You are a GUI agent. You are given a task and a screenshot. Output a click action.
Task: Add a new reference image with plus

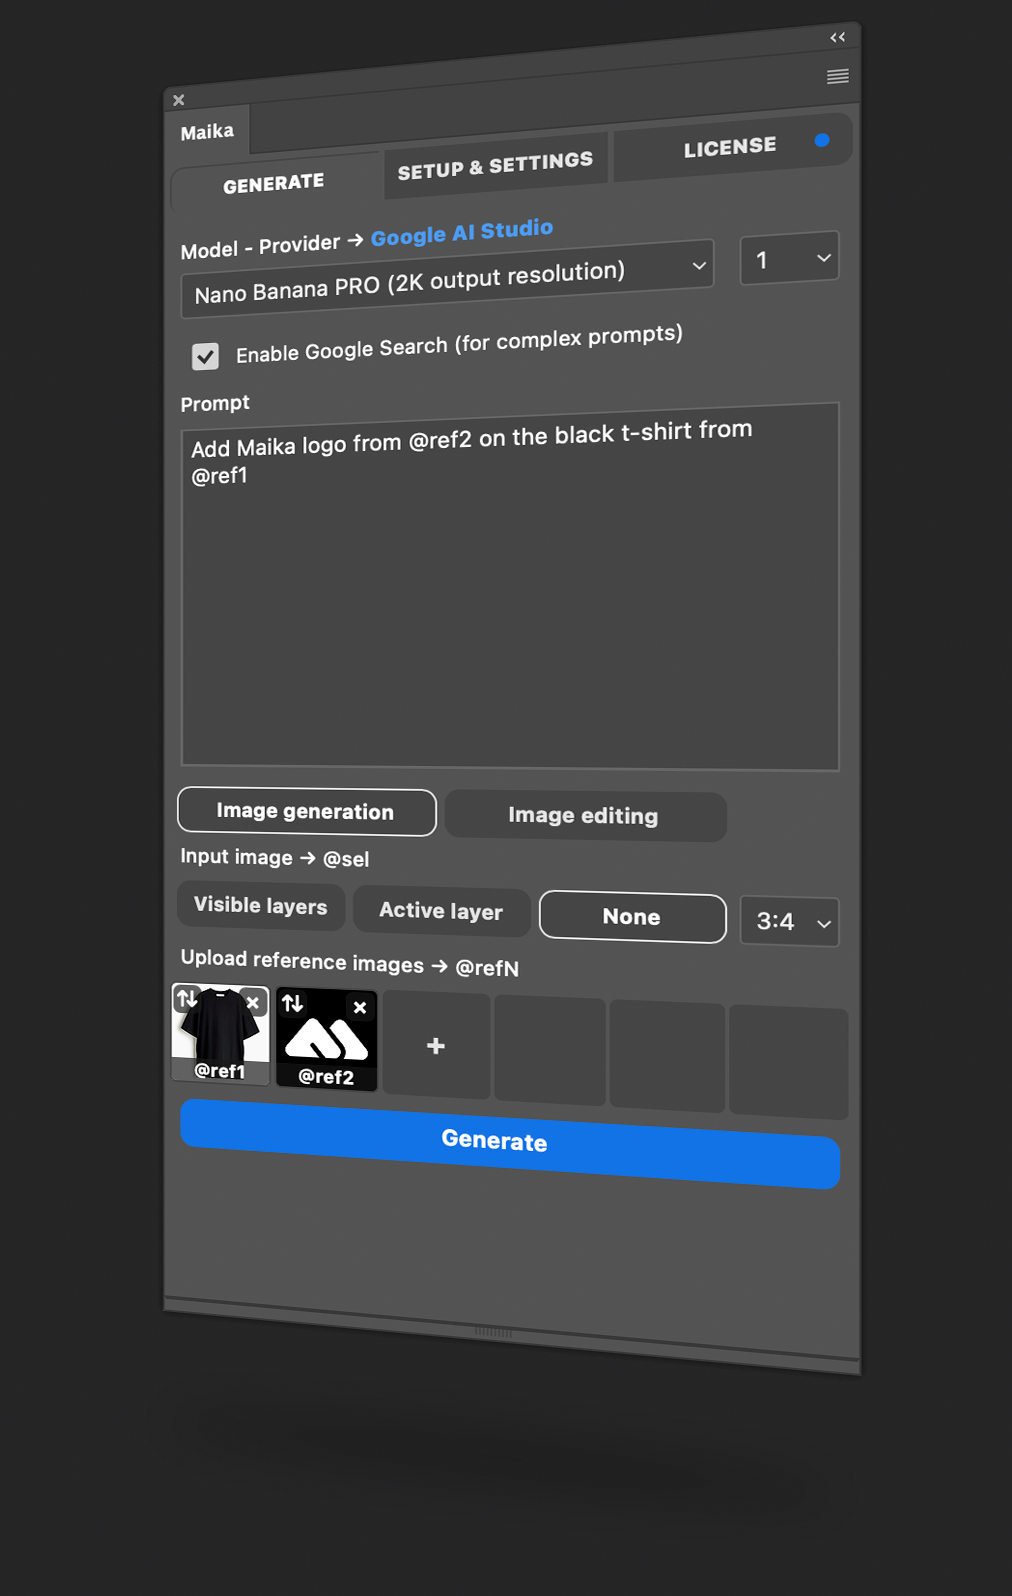(436, 1046)
